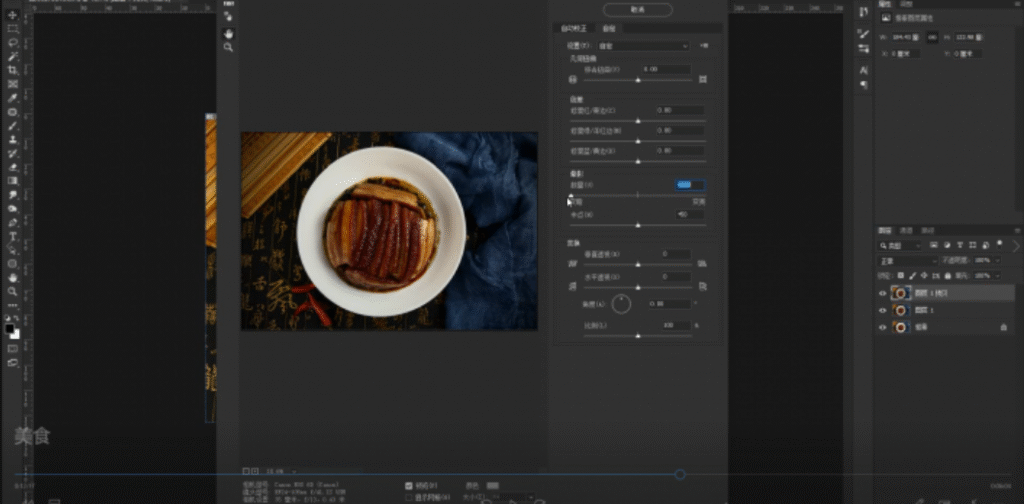
Task: Click the zoom-in plus button below the preview
Action: point(255,471)
